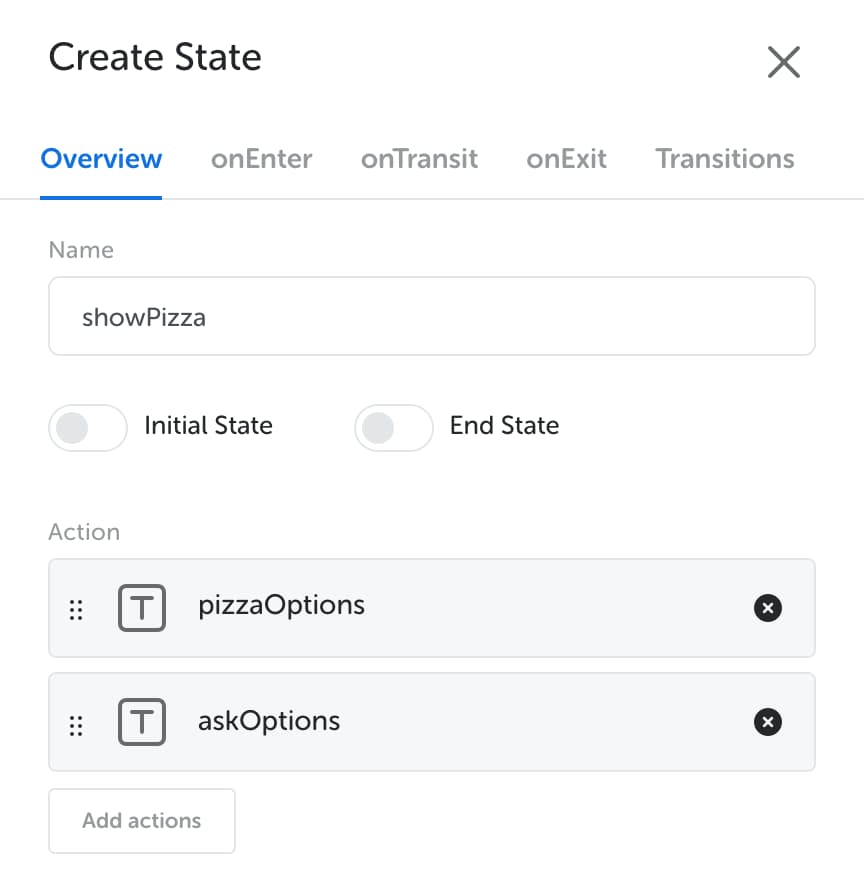Click the Add actions button
Image resolution: width=864 pixels, height=886 pixels.
[142, 820]
